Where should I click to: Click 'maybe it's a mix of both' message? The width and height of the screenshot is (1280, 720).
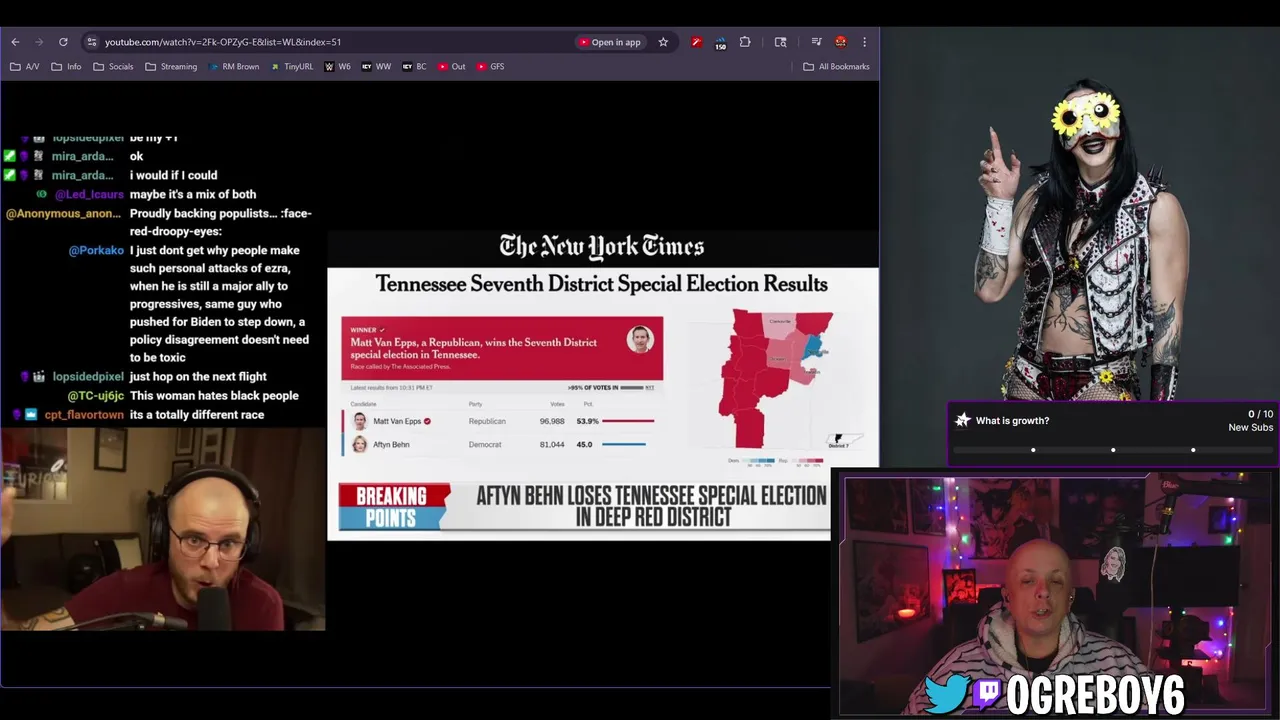(x=193, y=195)
